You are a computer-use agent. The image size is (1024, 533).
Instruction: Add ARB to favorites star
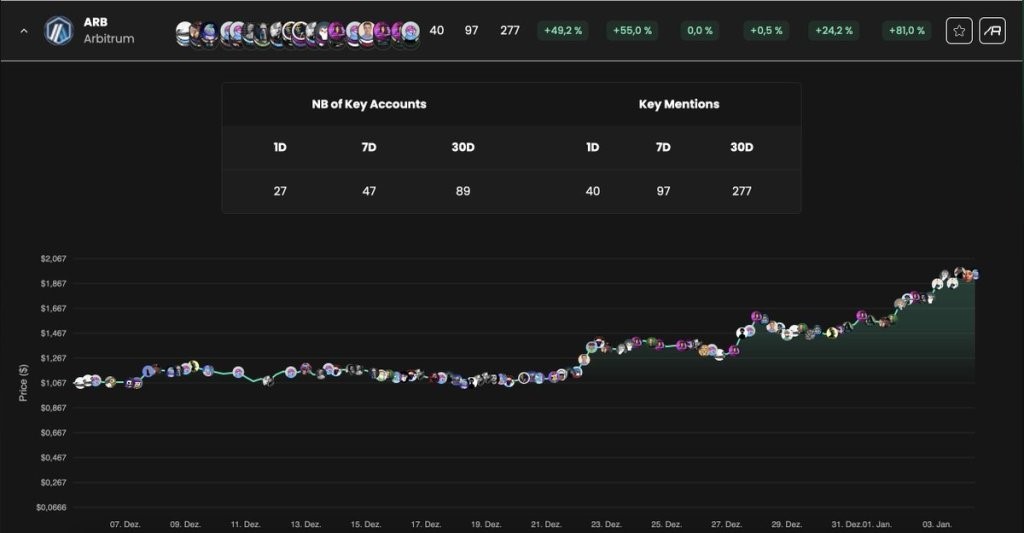click(x=959, y=31)
